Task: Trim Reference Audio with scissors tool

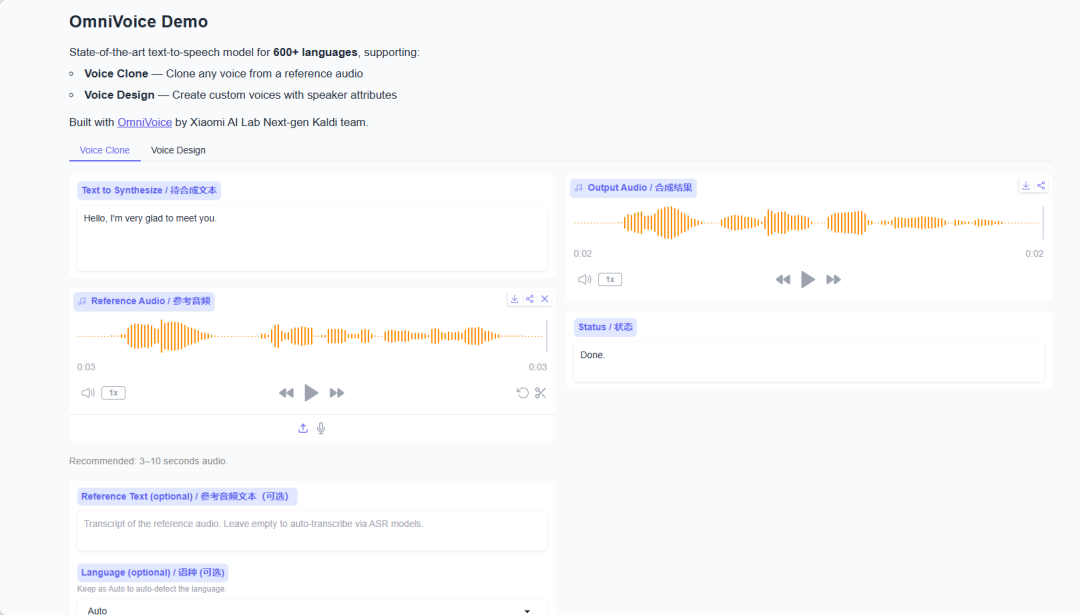Action: (x=541, y=393)
